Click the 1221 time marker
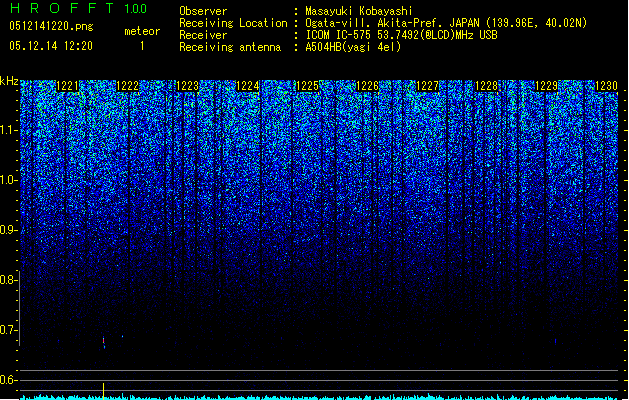 point(68,86)
